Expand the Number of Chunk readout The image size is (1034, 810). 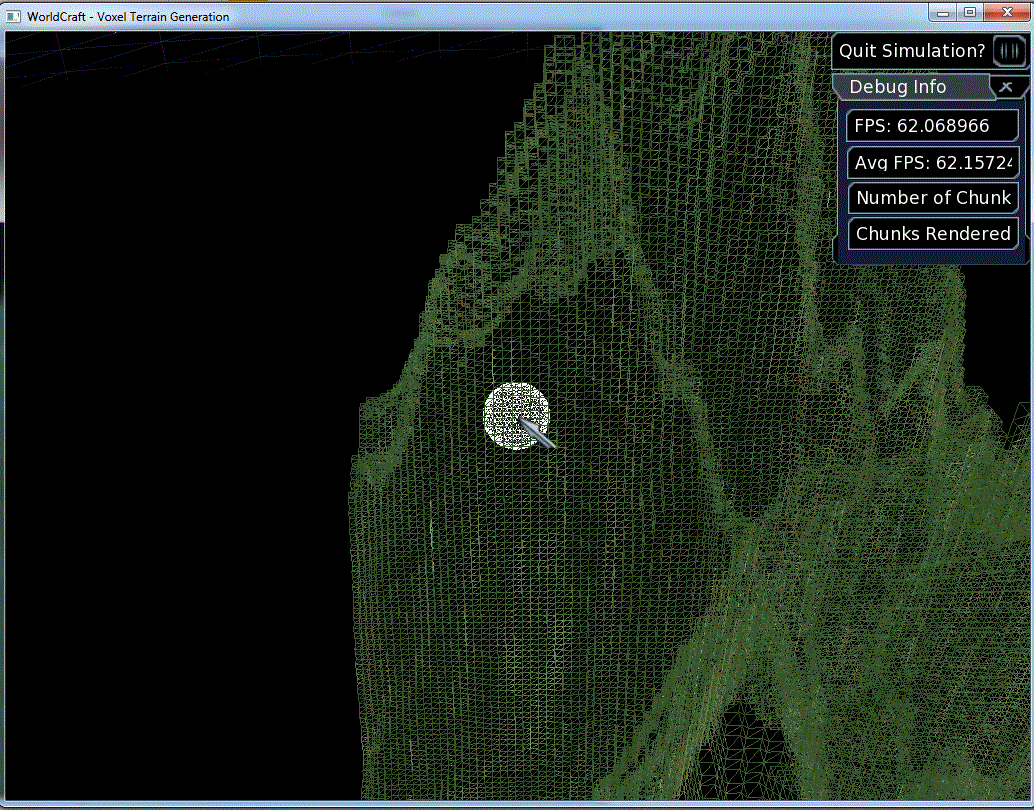click(x=932, y=197)
